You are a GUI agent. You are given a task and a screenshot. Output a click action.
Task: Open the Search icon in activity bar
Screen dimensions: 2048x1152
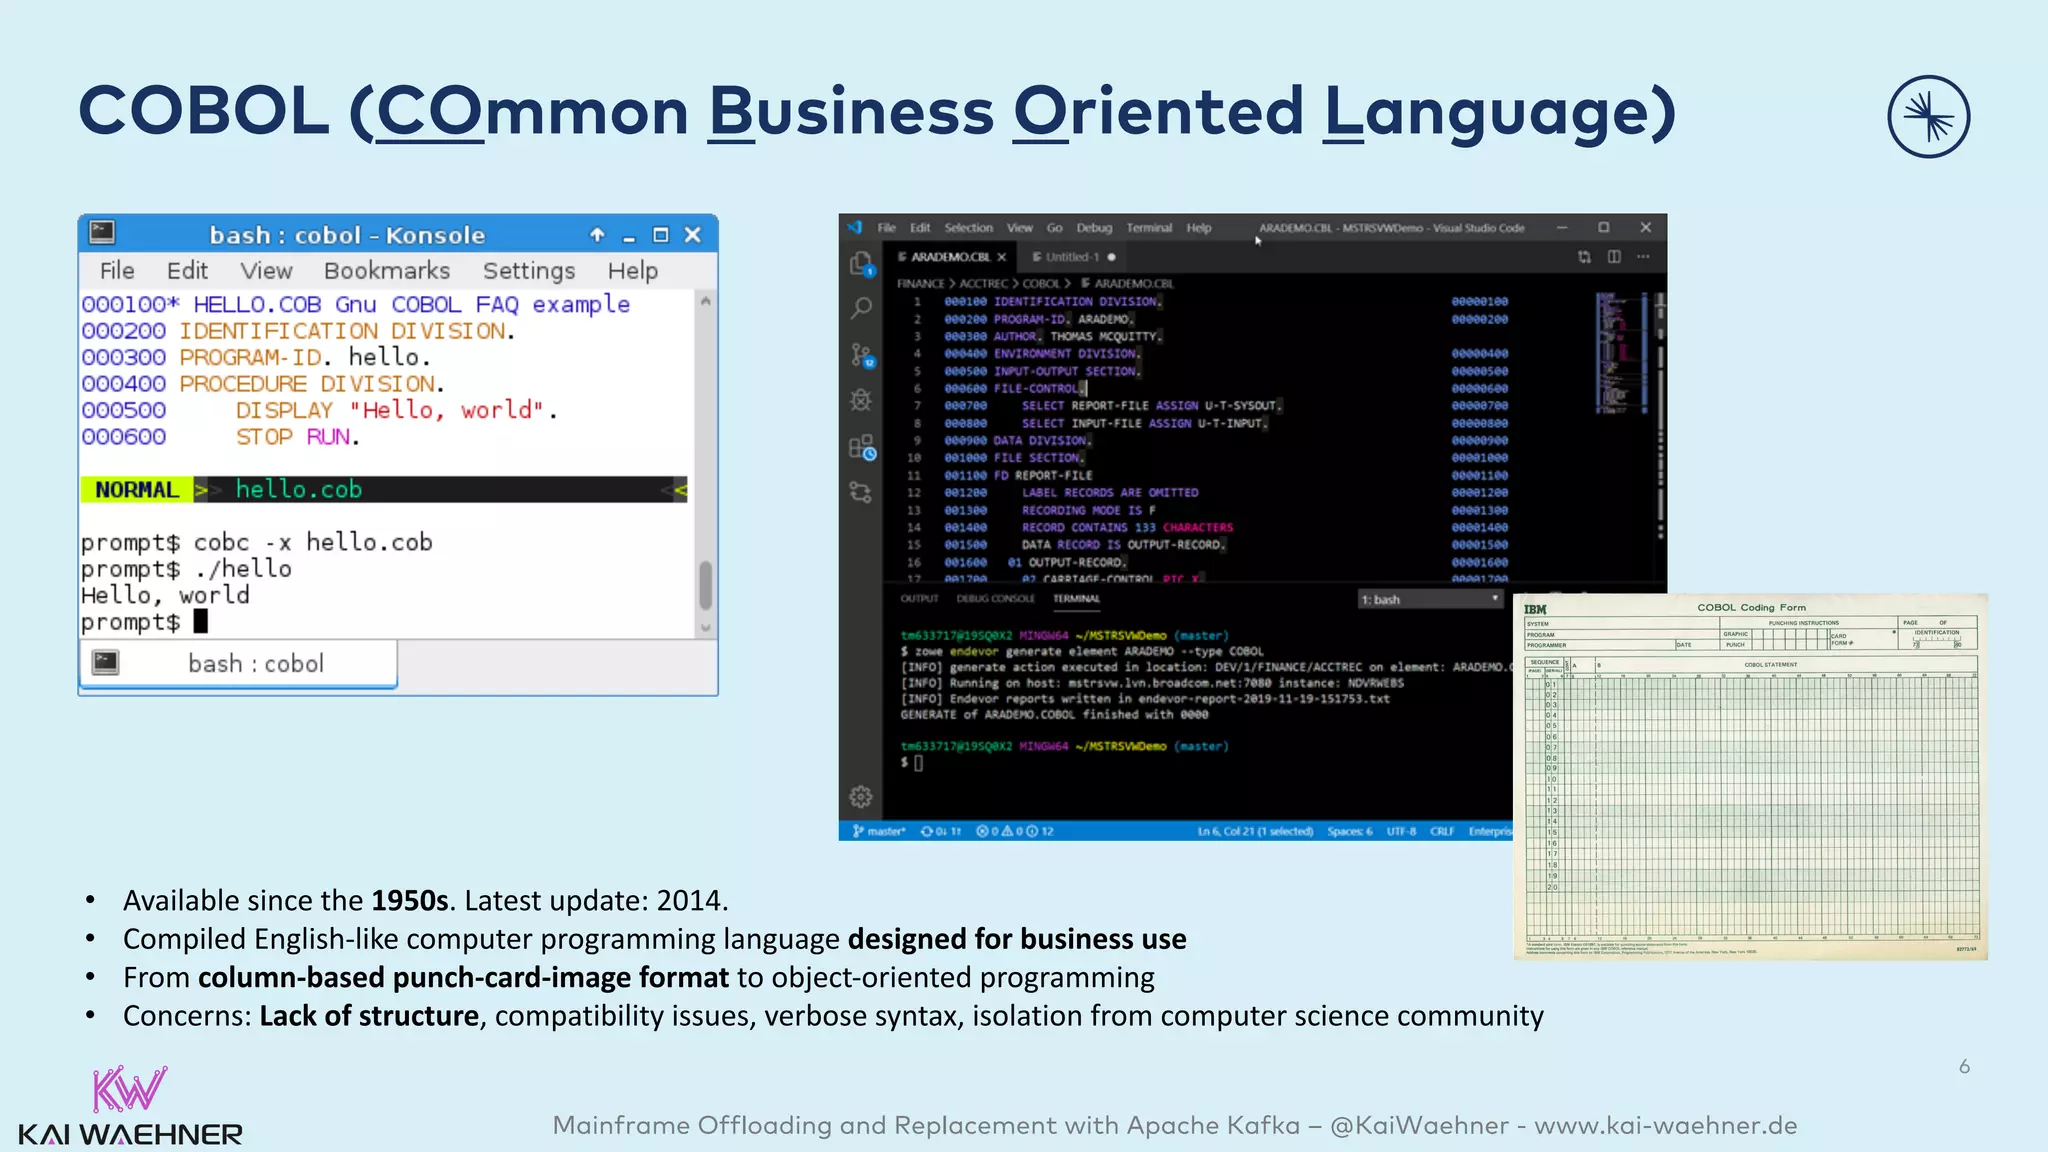pos(861,308)
